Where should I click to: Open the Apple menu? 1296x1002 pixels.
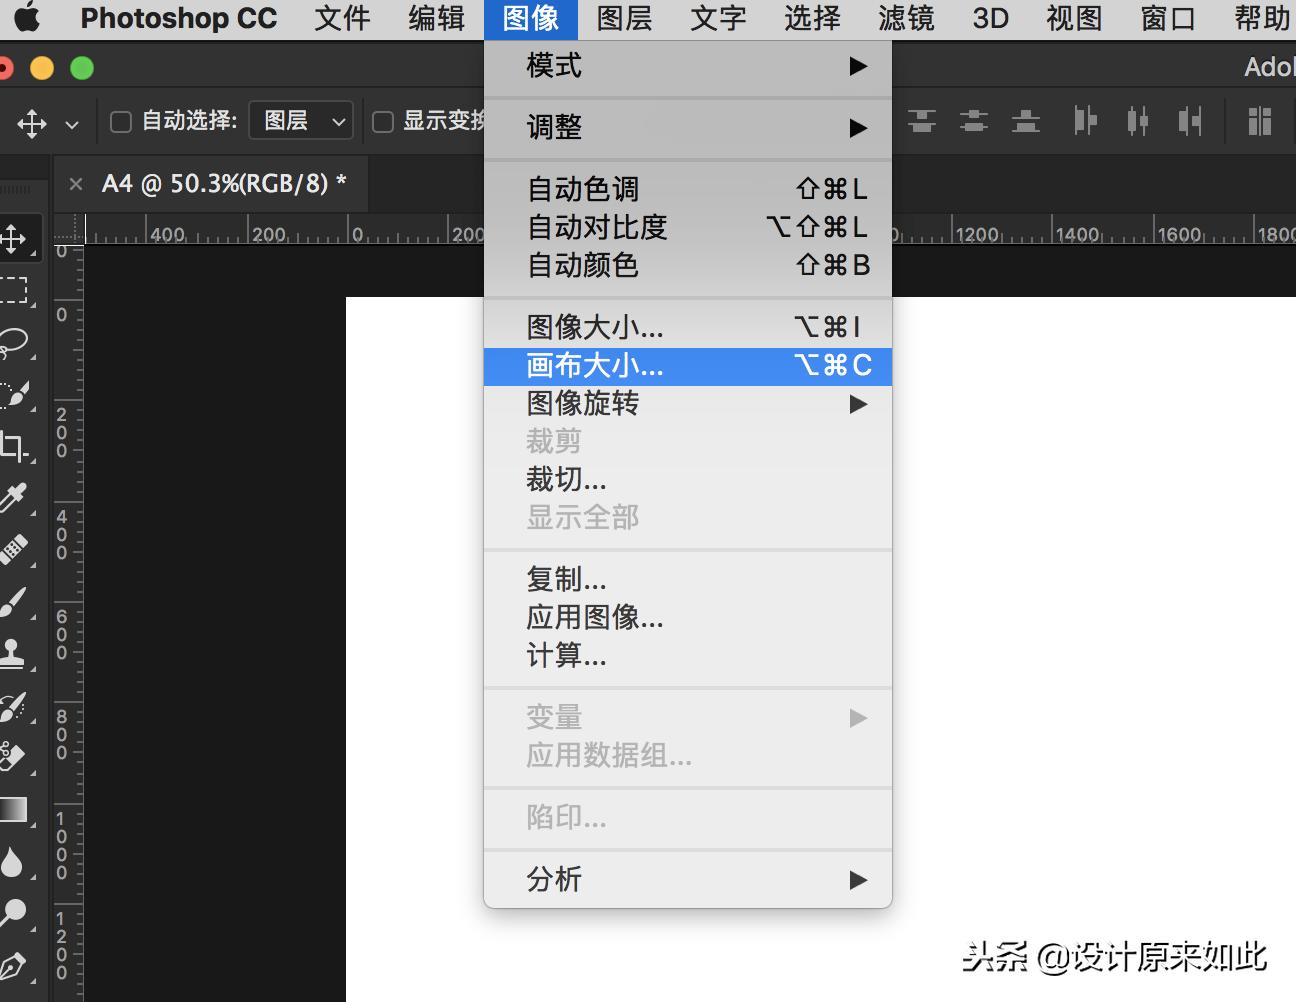pyautogui.click(x=27, y=17)
